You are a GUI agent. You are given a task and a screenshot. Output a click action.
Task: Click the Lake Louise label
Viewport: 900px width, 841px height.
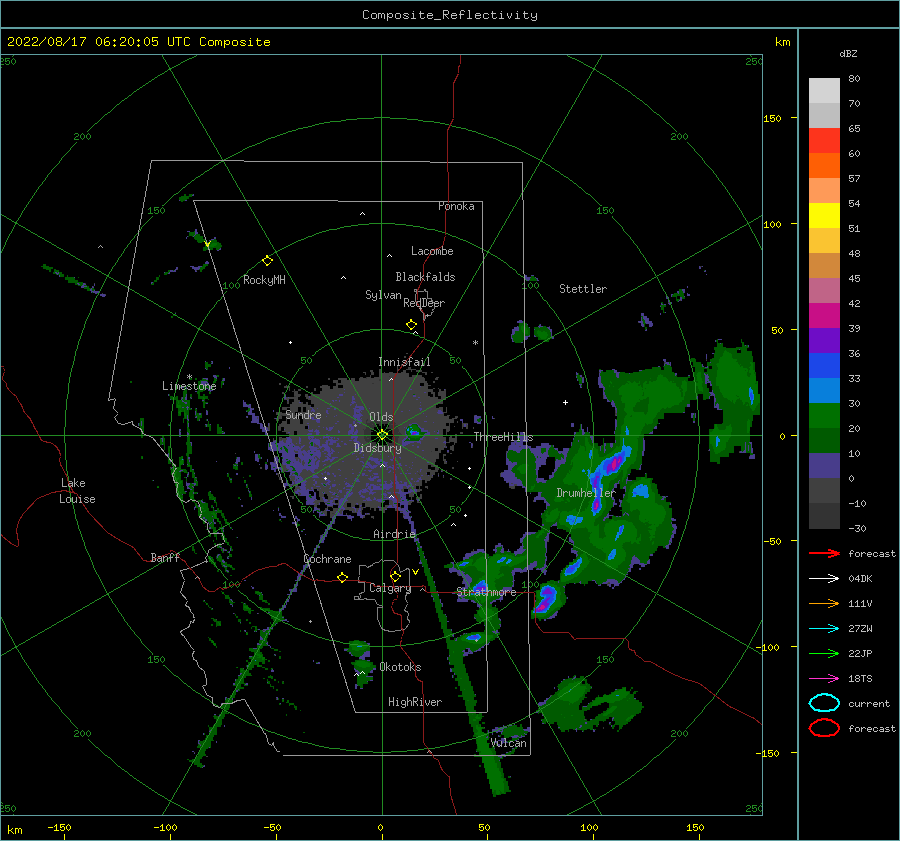point(77,491)
